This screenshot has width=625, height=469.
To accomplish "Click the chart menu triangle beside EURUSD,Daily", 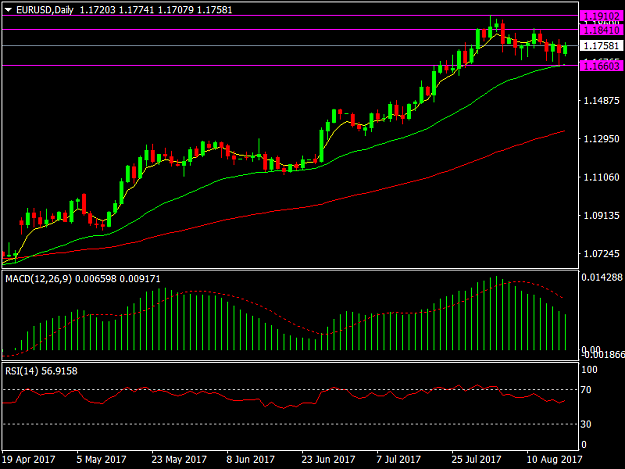I will pos(8,10).
